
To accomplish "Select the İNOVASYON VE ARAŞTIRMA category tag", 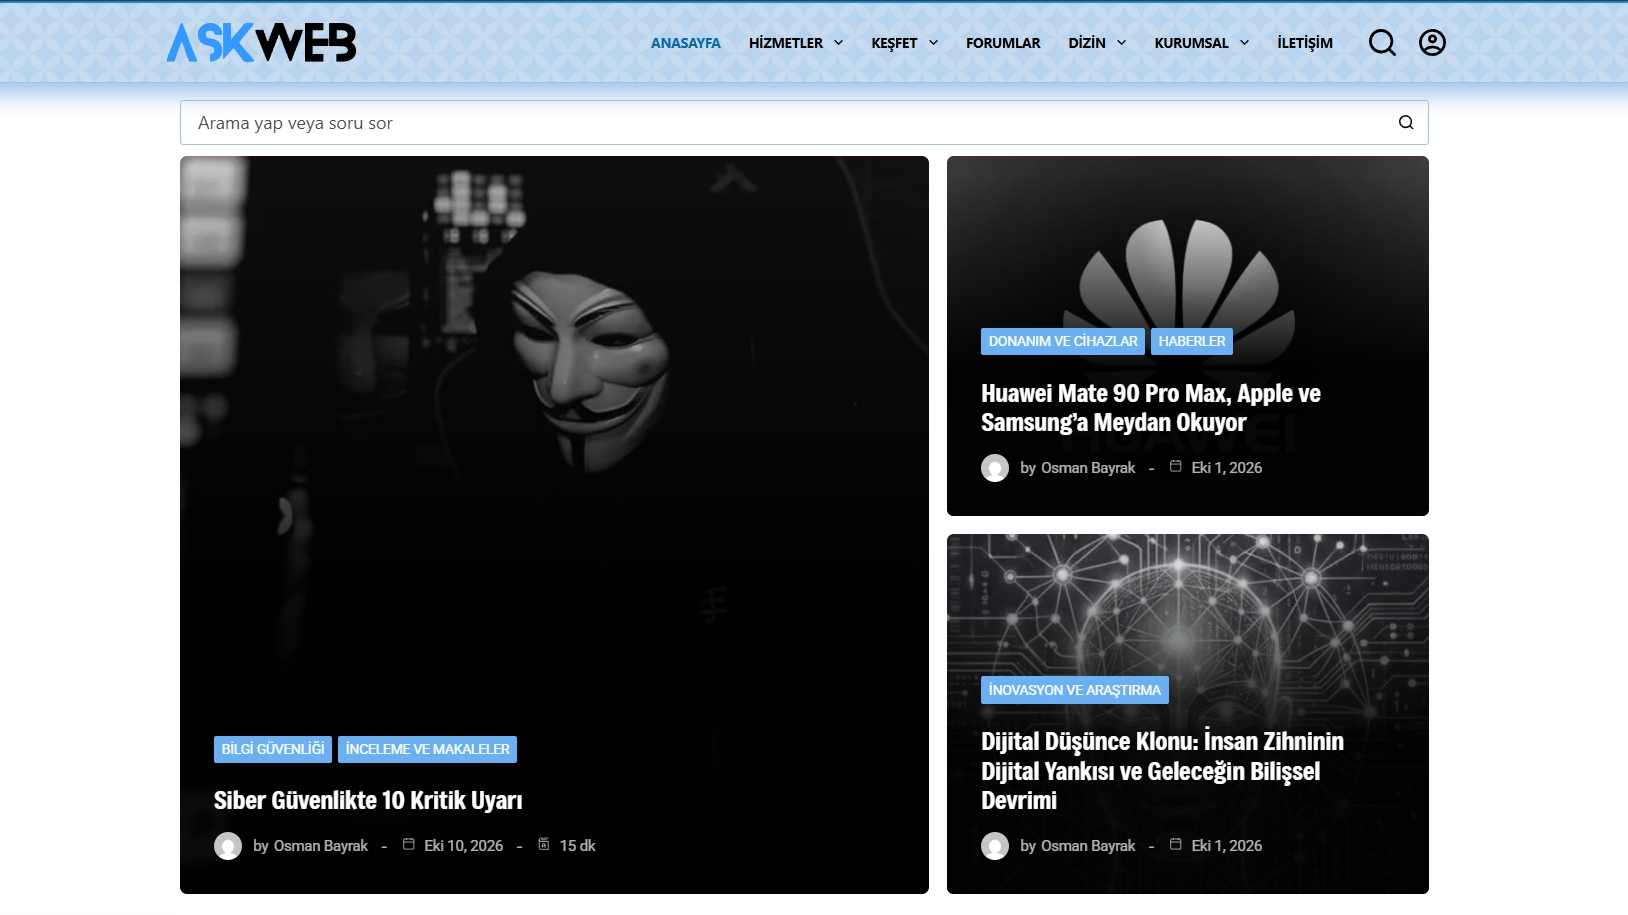I will [x=1075, y=690].
